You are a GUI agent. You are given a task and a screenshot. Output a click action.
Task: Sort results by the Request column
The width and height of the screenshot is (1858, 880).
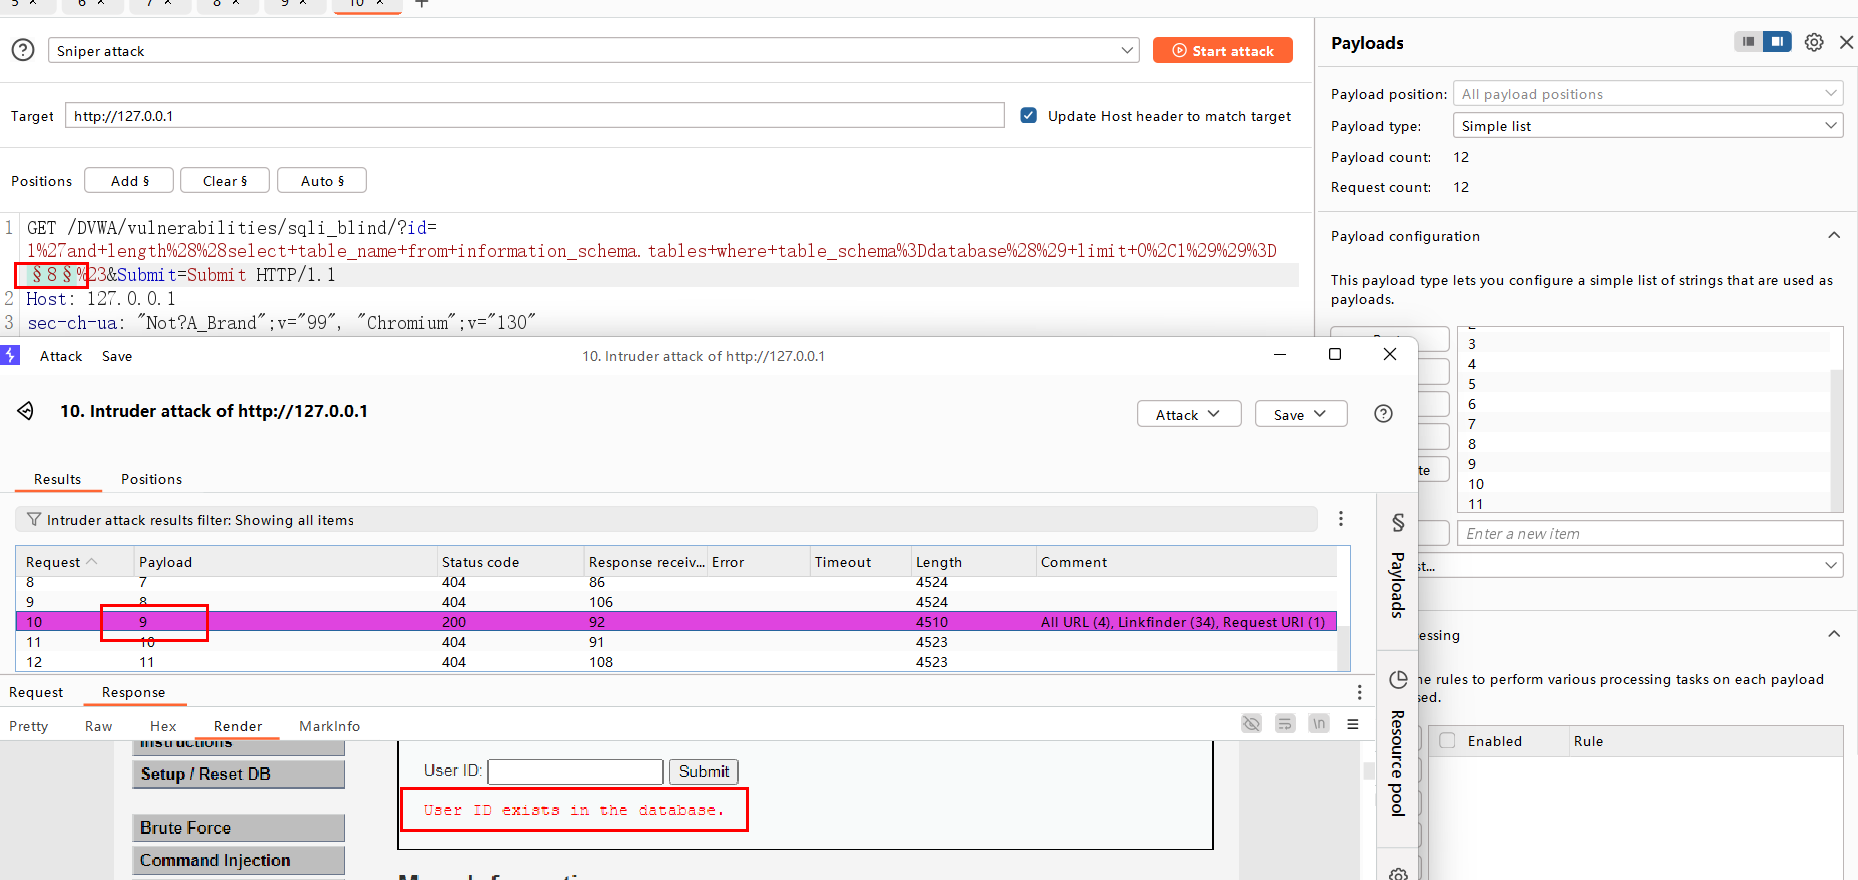(75, 562)
